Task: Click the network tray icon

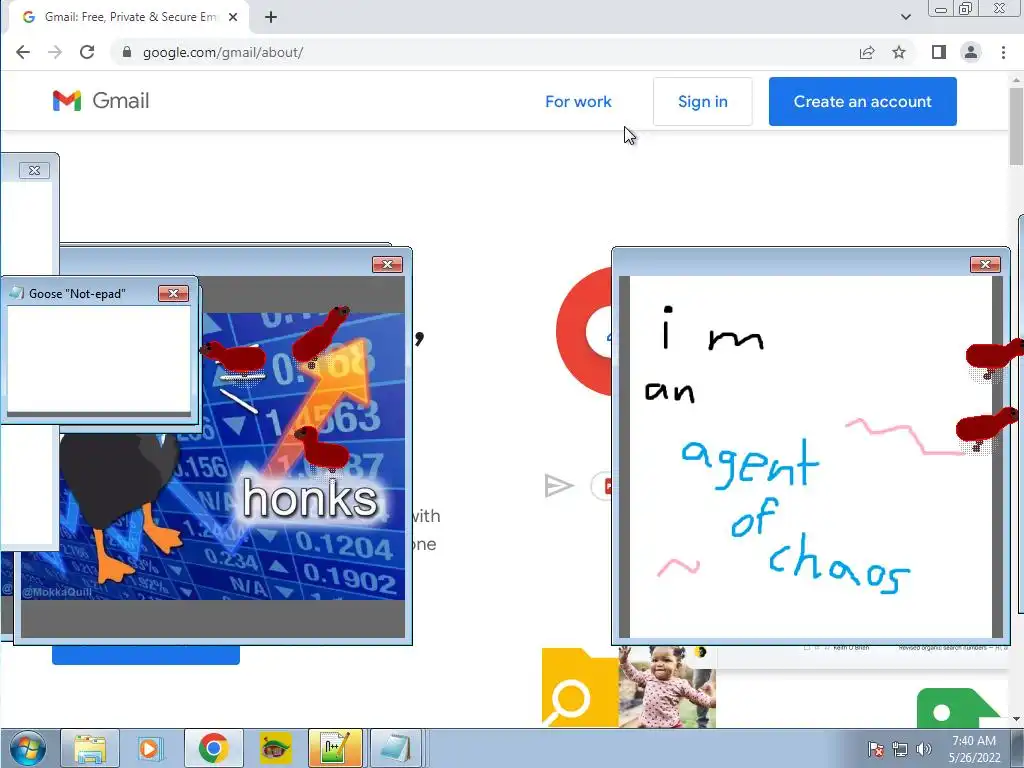Action: (x=900, y=750)
